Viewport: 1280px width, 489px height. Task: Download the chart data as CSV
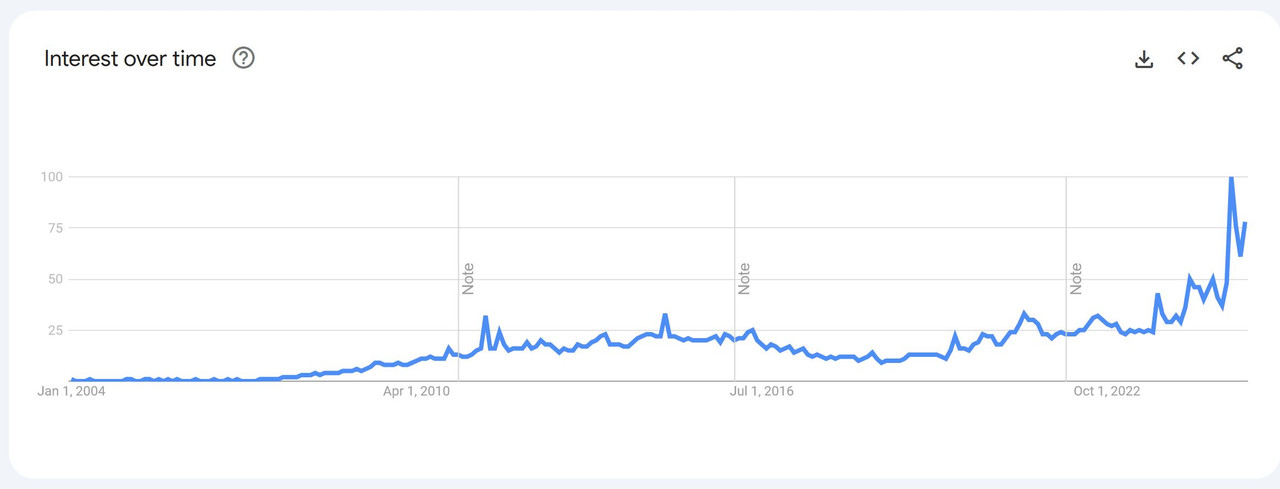(1144, 59)
